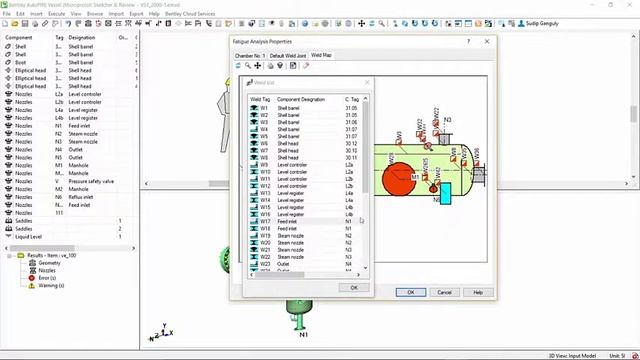Click the help question mark of Fatigue dialog
Image resolution: width=640 pixels, height=360 pixels.
(x=469, y=41)
